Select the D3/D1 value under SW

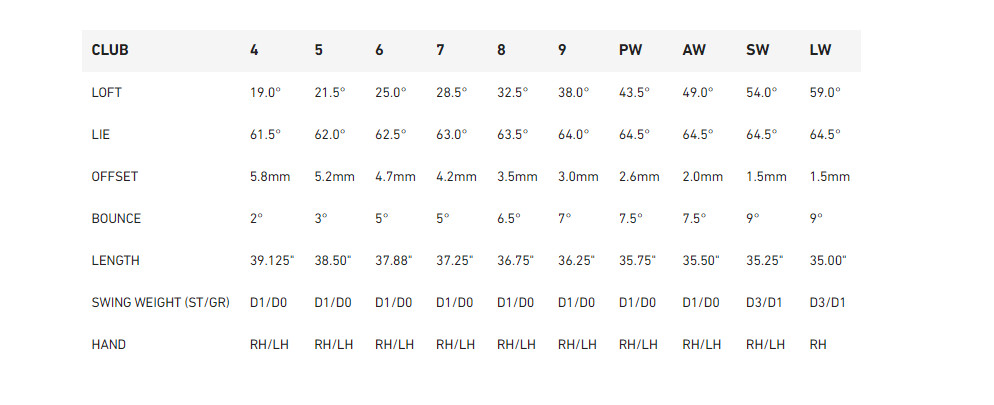click(765, 302)
